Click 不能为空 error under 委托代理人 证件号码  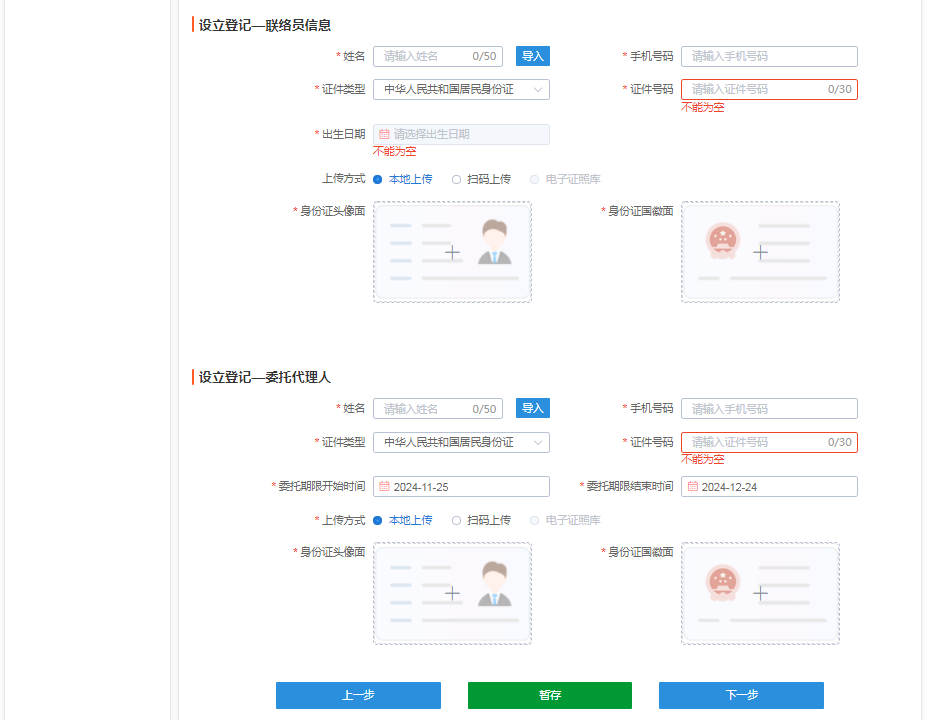703,459
